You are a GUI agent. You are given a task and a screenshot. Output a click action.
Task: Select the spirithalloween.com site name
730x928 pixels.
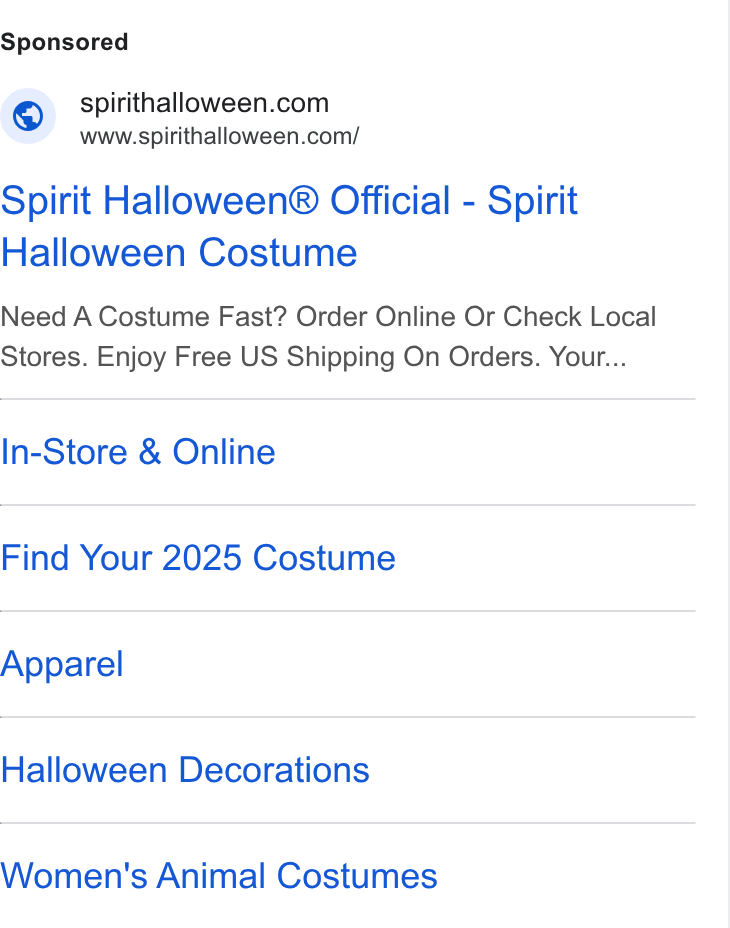(204, 103)
